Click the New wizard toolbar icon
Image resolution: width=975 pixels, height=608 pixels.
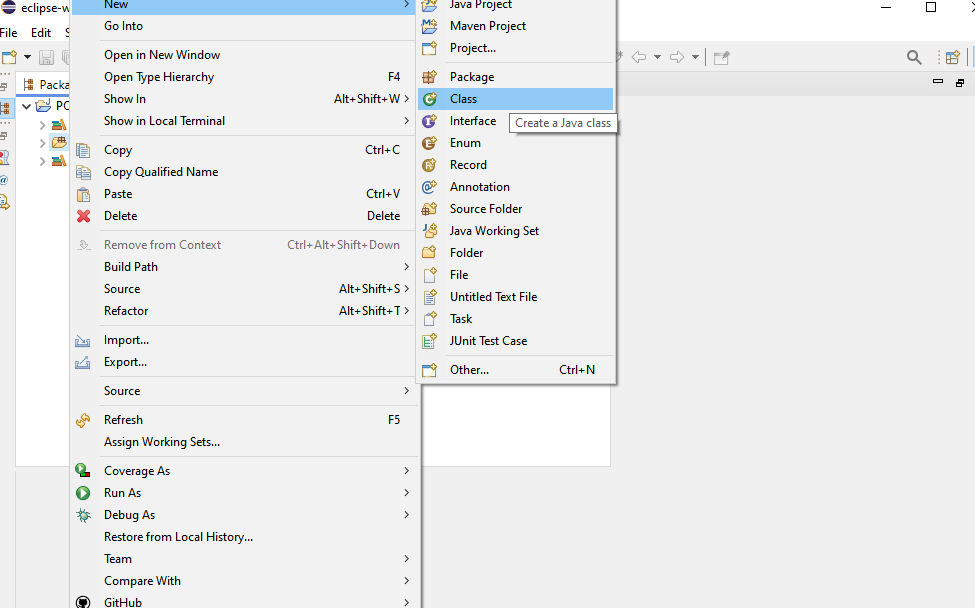[x=9, y=57]
